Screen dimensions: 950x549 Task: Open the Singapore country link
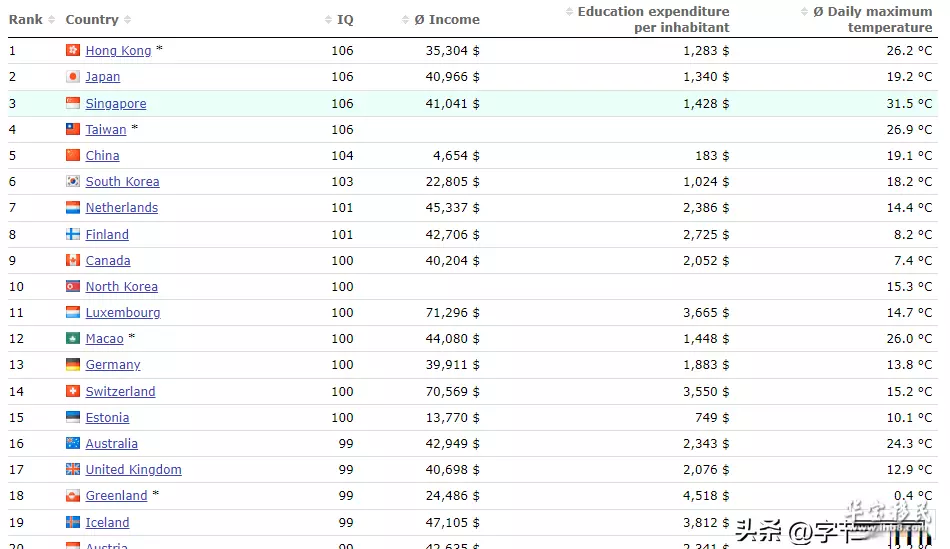(x=116, y=103)
